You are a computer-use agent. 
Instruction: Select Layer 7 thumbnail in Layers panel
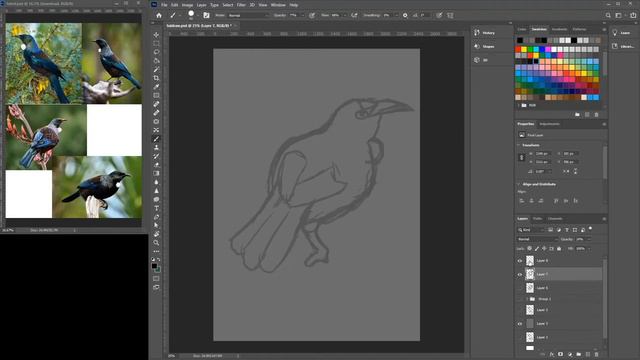[530, 274]
